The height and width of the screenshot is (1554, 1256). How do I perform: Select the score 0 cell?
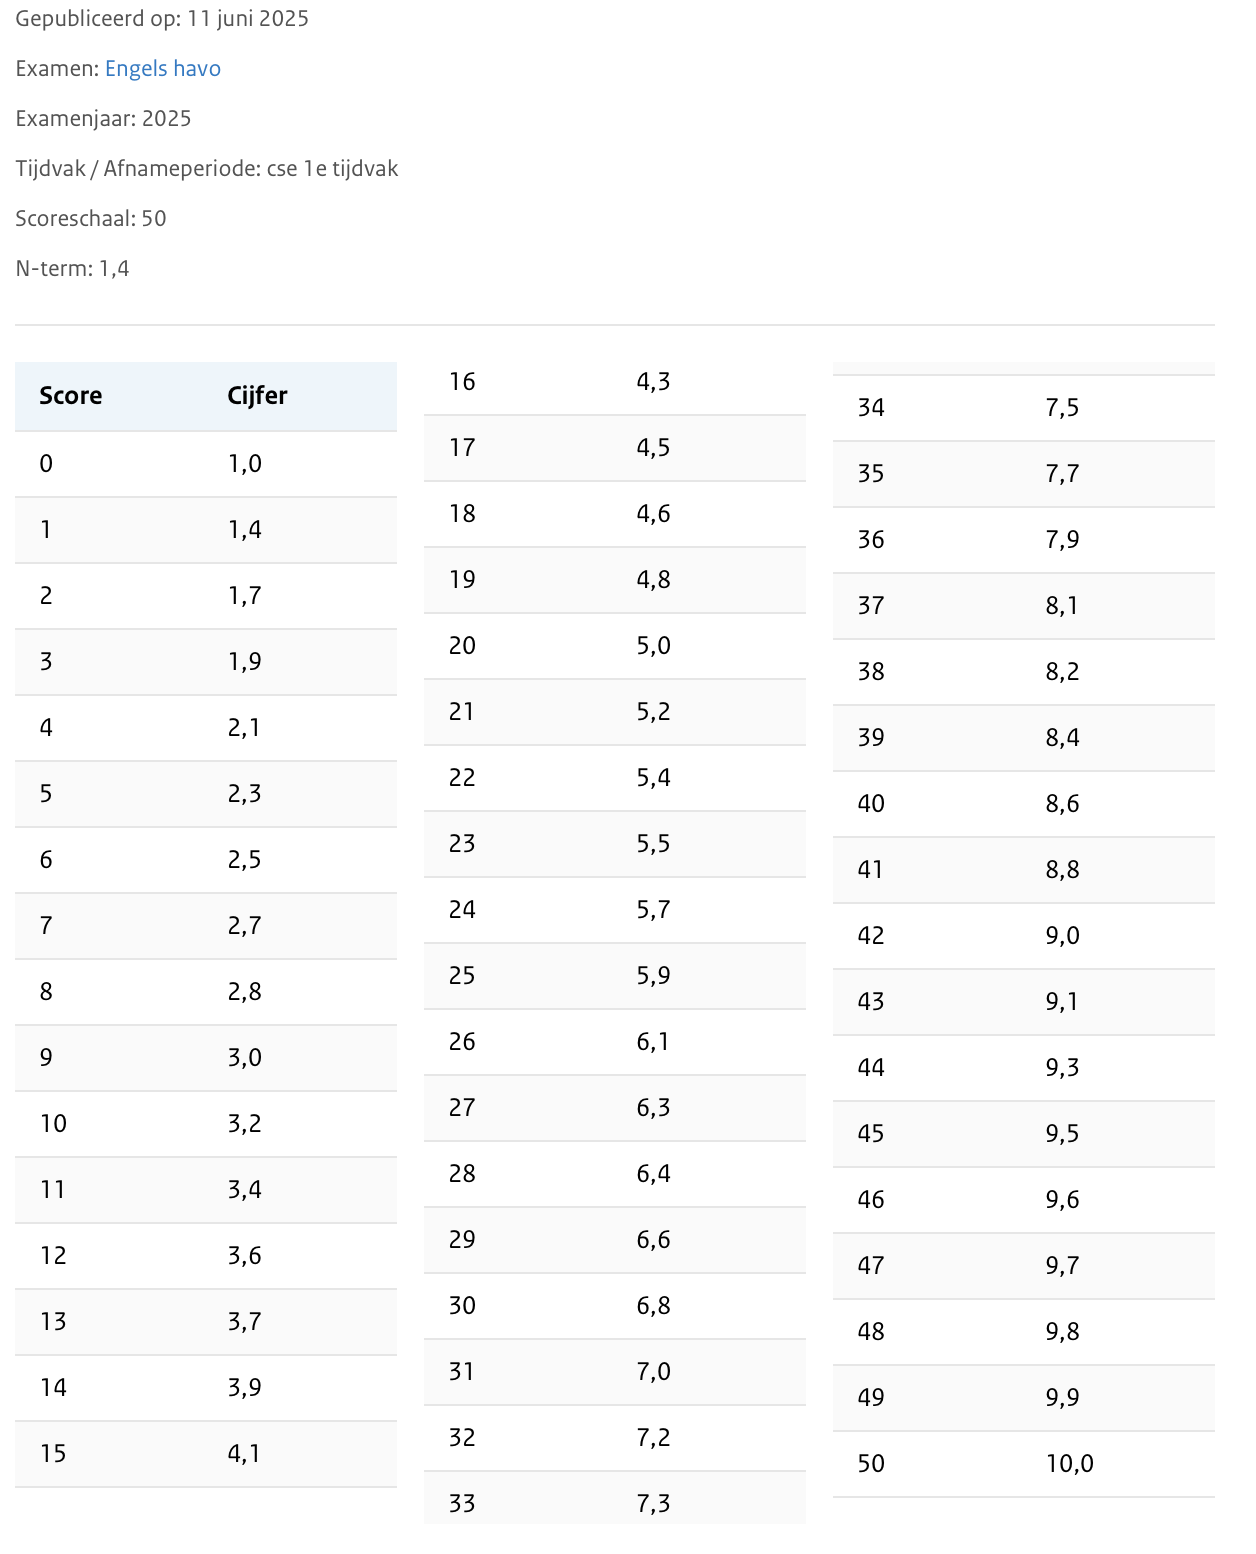click(x=46, y=464)
